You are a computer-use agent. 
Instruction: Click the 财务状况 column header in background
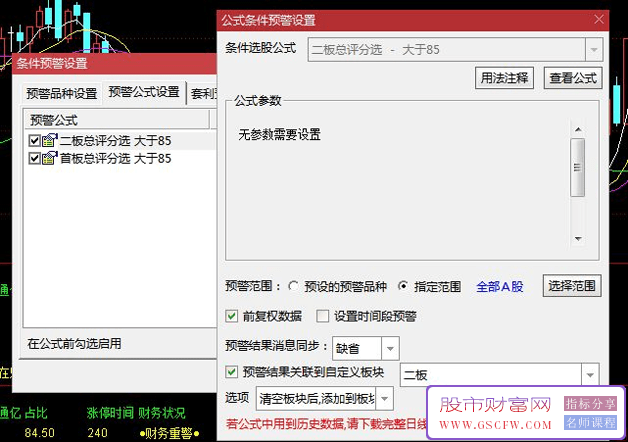click(x=162, y=413)
